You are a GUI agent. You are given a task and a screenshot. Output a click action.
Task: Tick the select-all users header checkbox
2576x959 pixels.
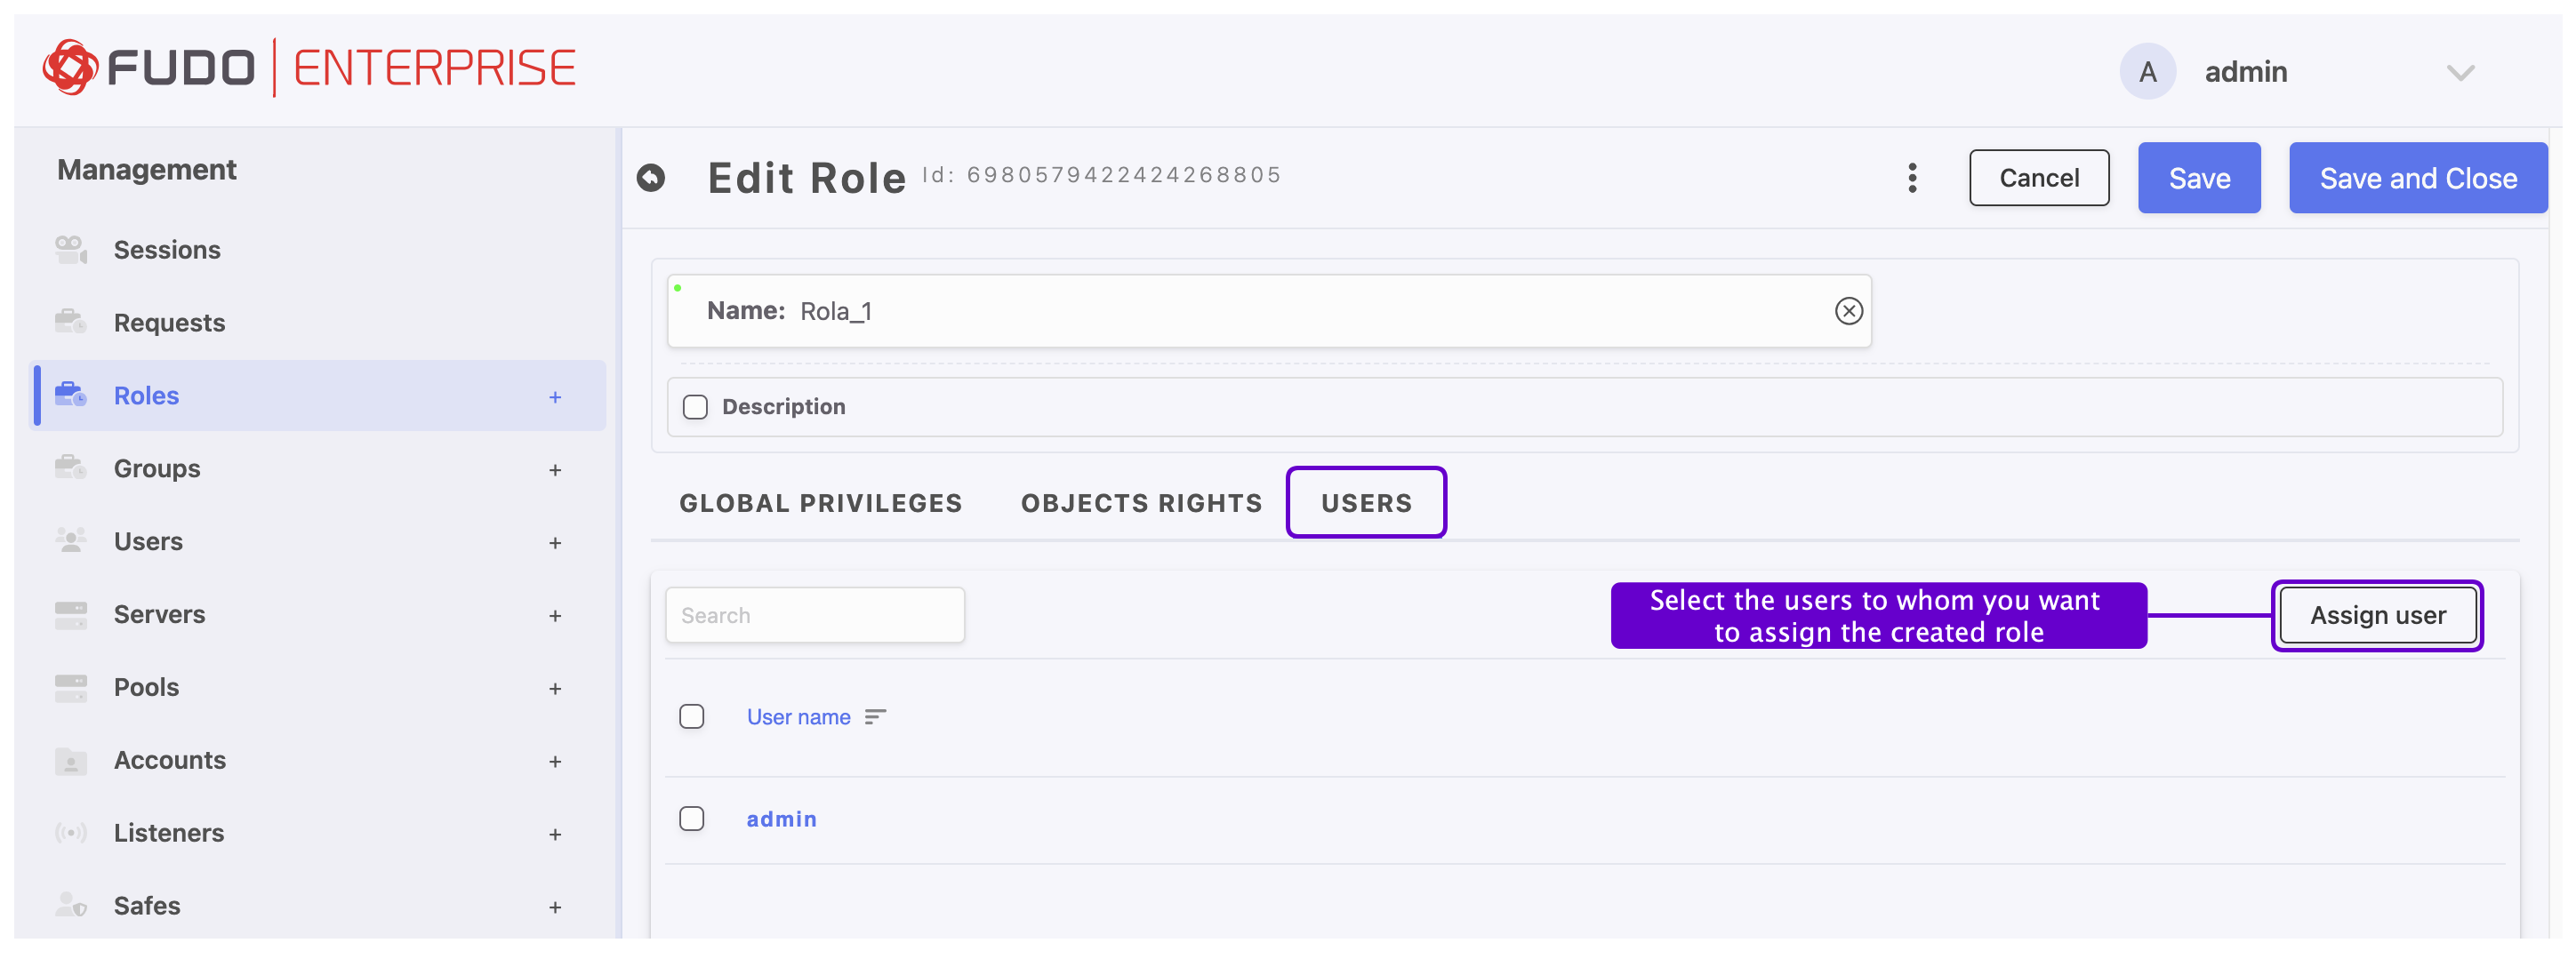[x=691, y=717]
